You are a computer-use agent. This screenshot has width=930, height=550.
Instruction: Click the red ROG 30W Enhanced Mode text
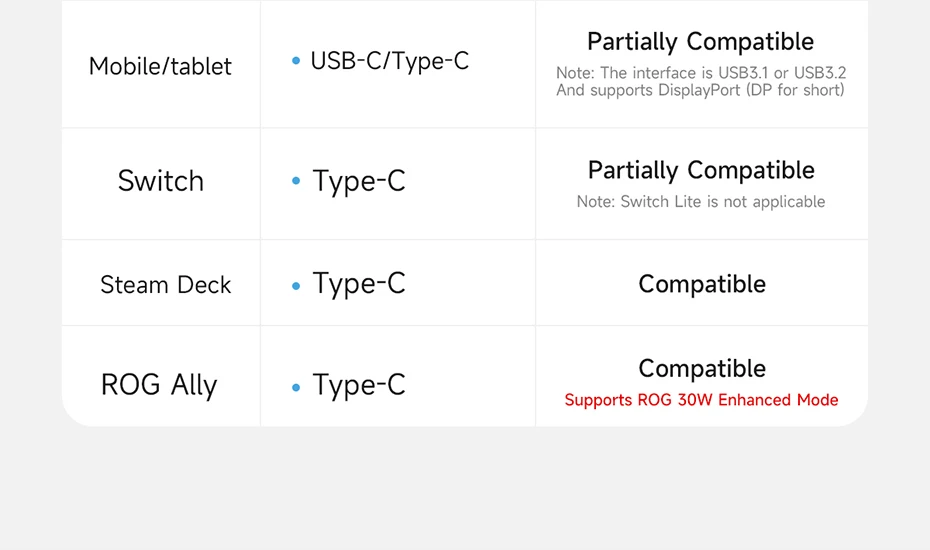pos(701,400)
